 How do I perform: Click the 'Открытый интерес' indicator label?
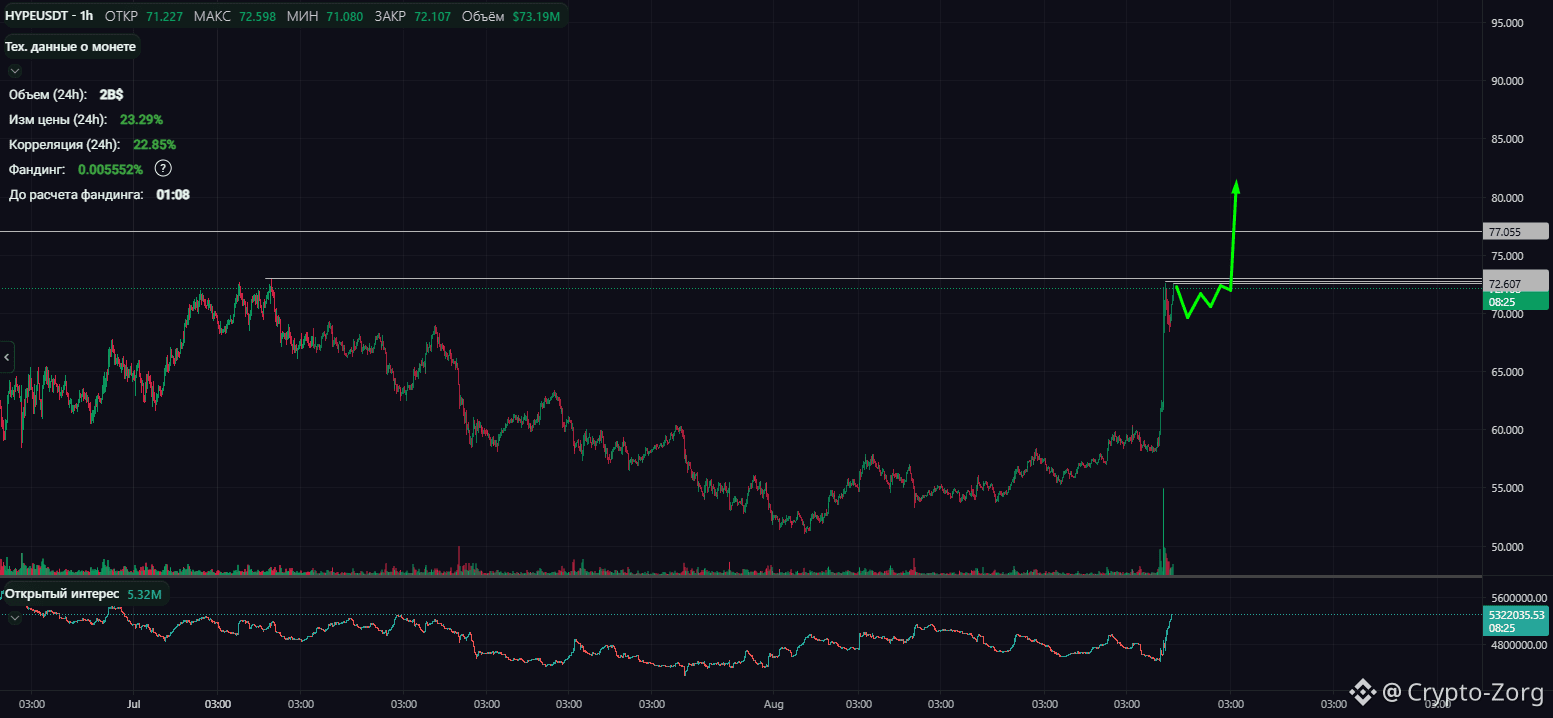pyautogui.click(x=62, y=594)
